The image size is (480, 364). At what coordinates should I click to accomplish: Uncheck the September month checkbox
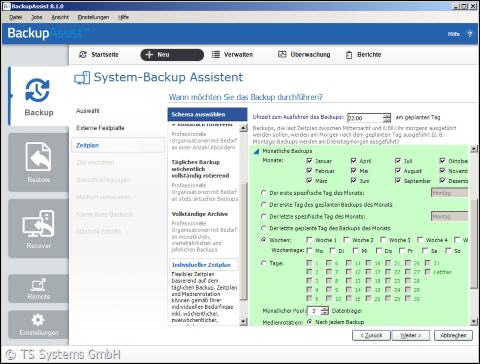click(x=398, y=180)
